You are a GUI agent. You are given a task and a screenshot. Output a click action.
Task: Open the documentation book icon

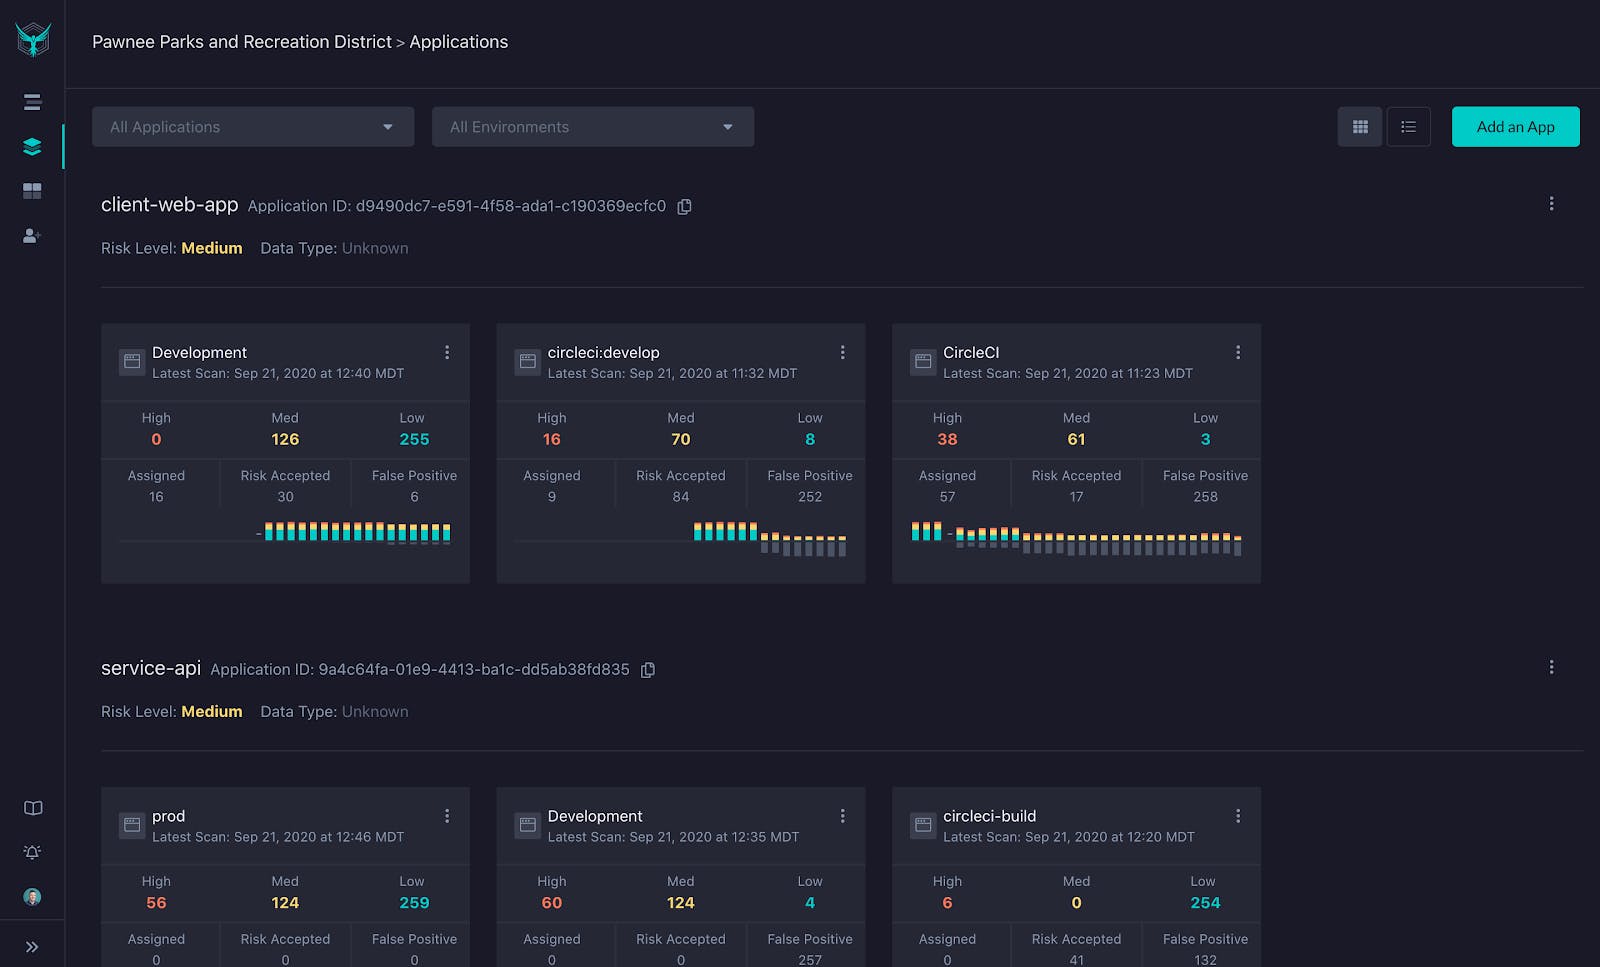[33, 808]
